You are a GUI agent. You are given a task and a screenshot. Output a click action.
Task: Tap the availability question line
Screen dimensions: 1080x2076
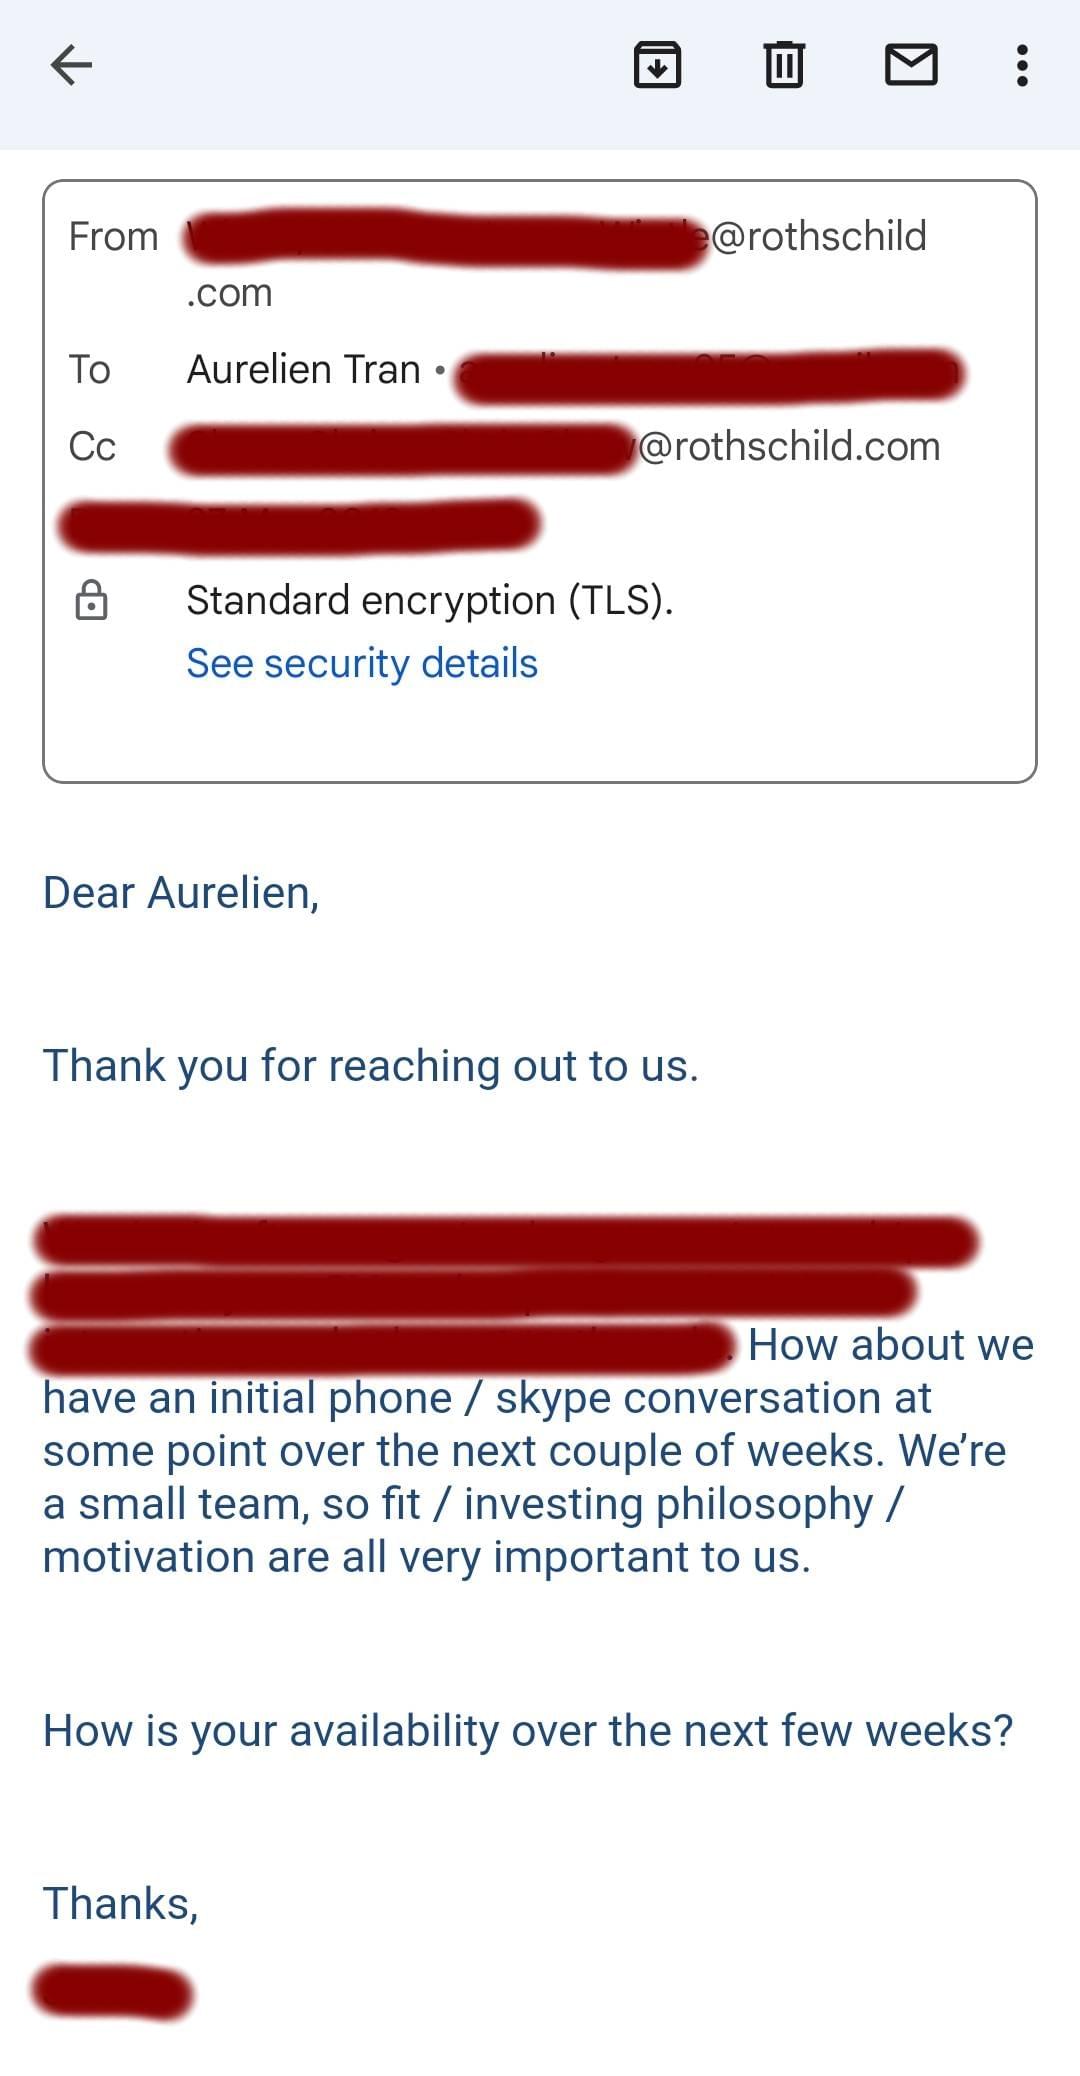528,1731
